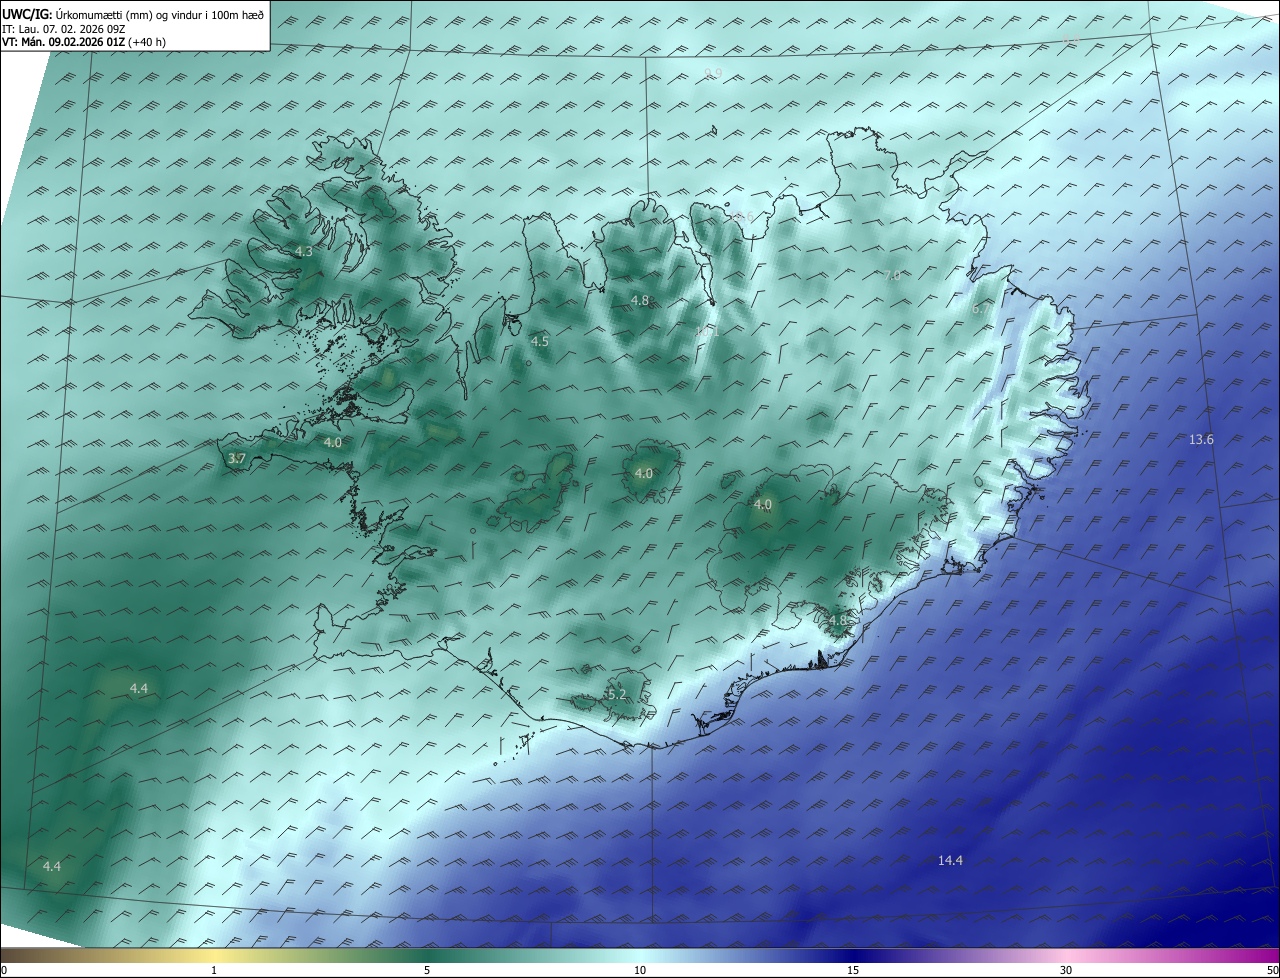
Task: Click the valid time 'VT: Mán. 09.02.2026 01Z (+40 h)'
Action: click(x=84, y=42)
